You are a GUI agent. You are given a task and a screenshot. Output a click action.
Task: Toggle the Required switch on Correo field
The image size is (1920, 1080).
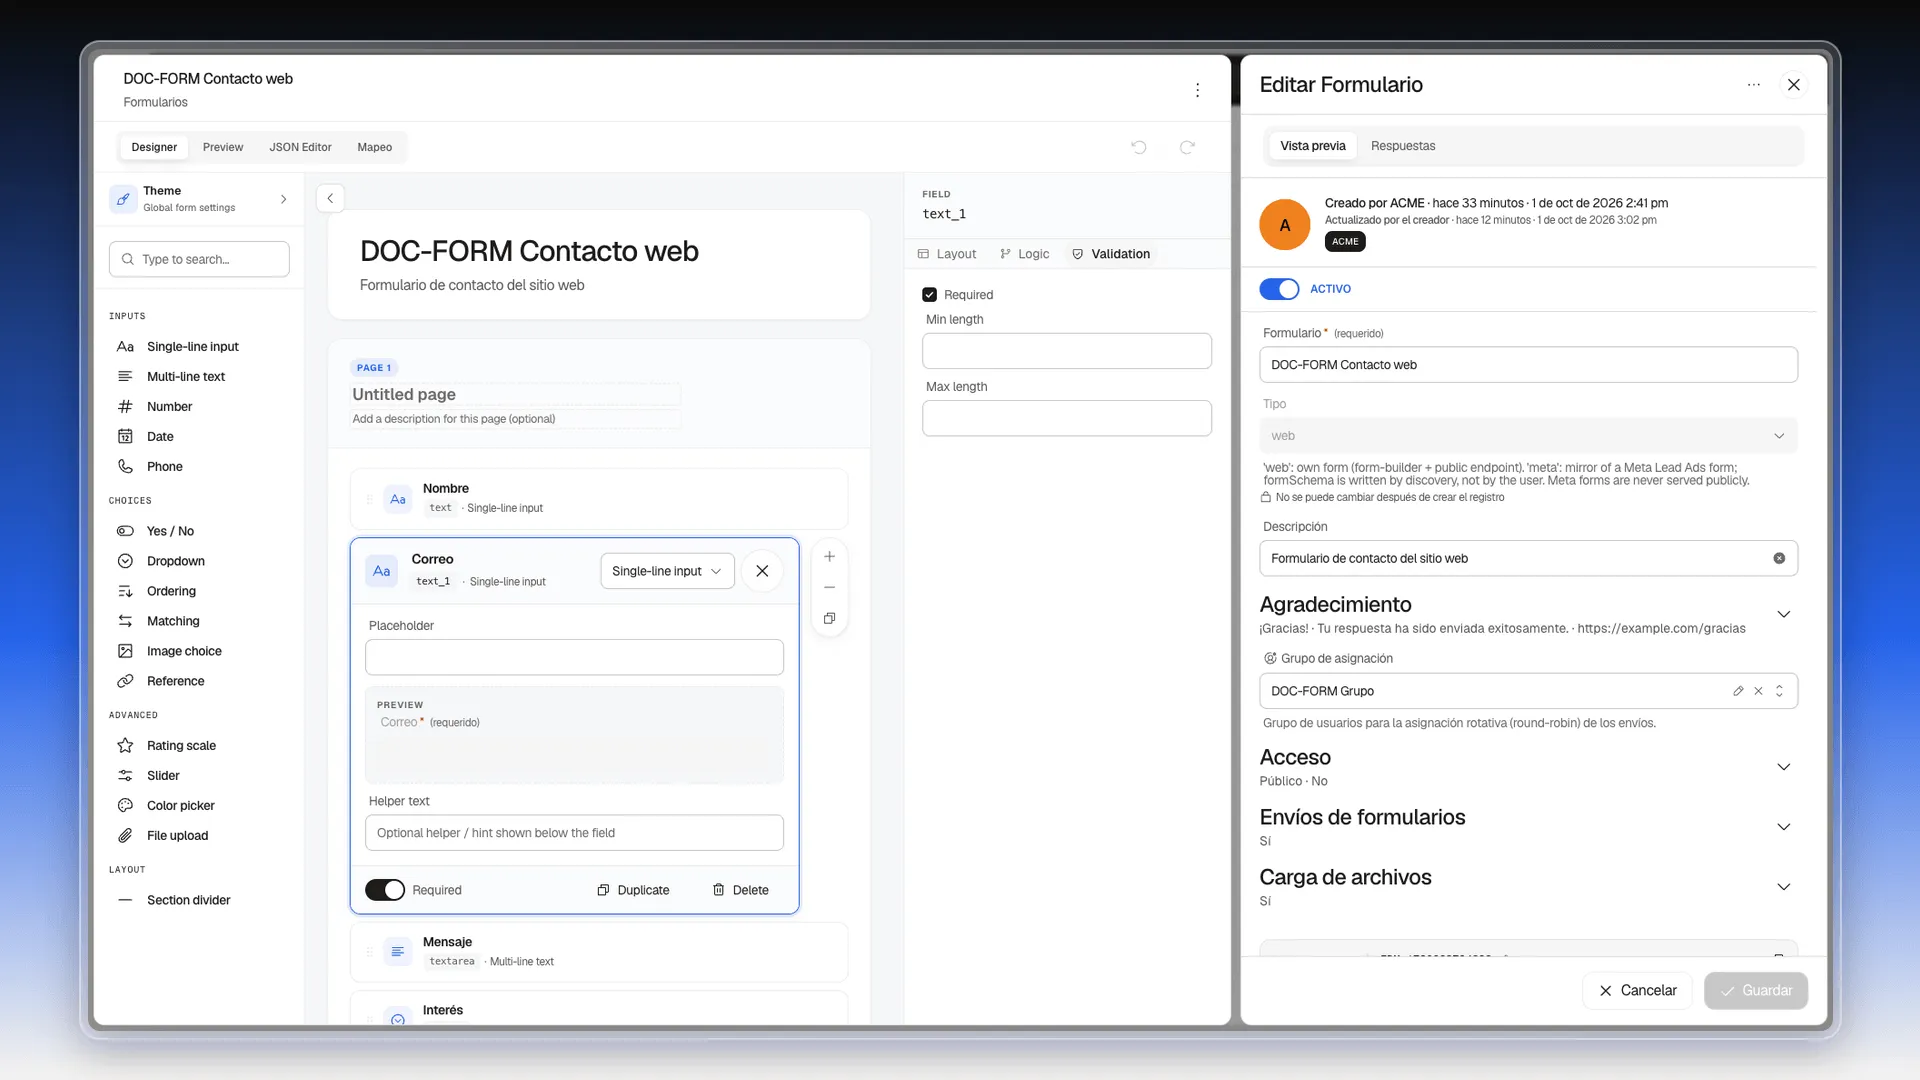[384, 890]
